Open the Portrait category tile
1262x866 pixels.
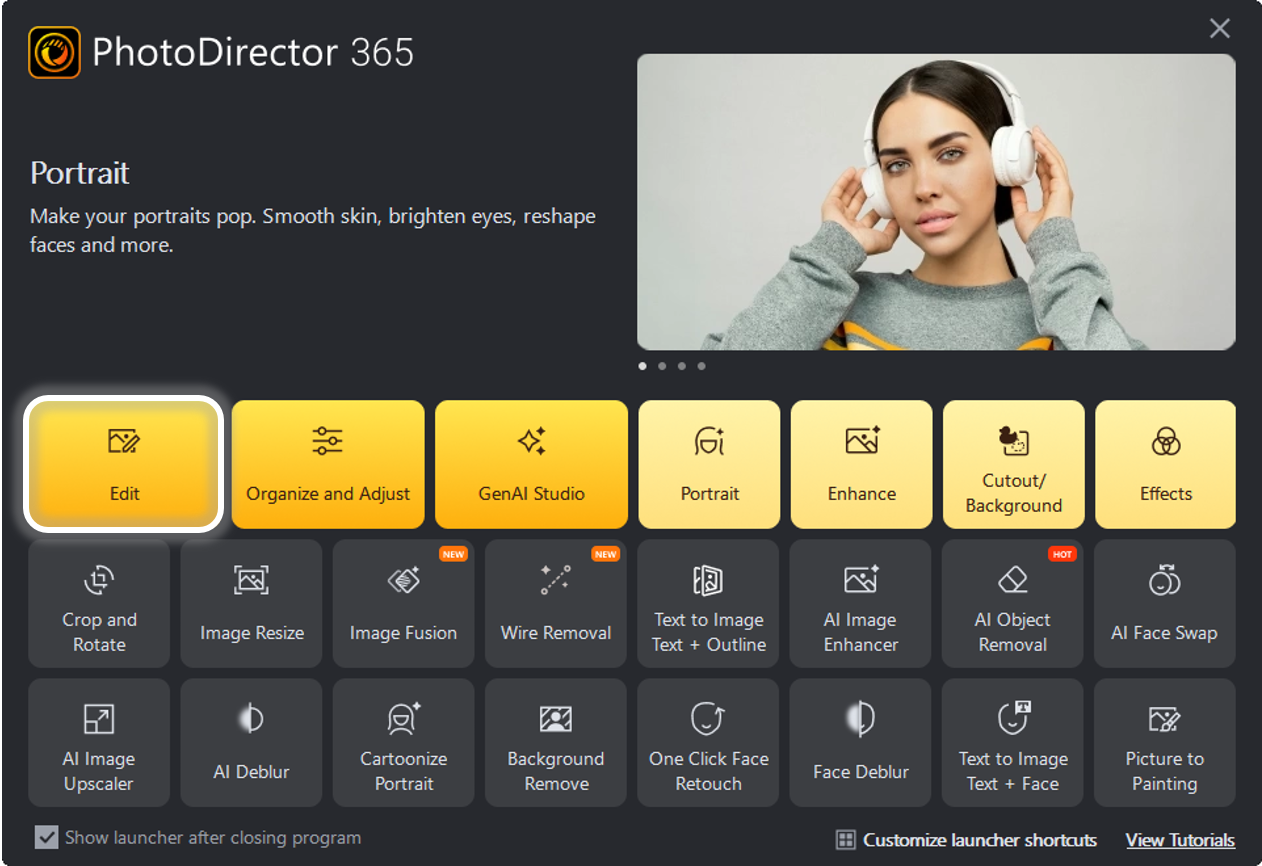pos(709,464)
